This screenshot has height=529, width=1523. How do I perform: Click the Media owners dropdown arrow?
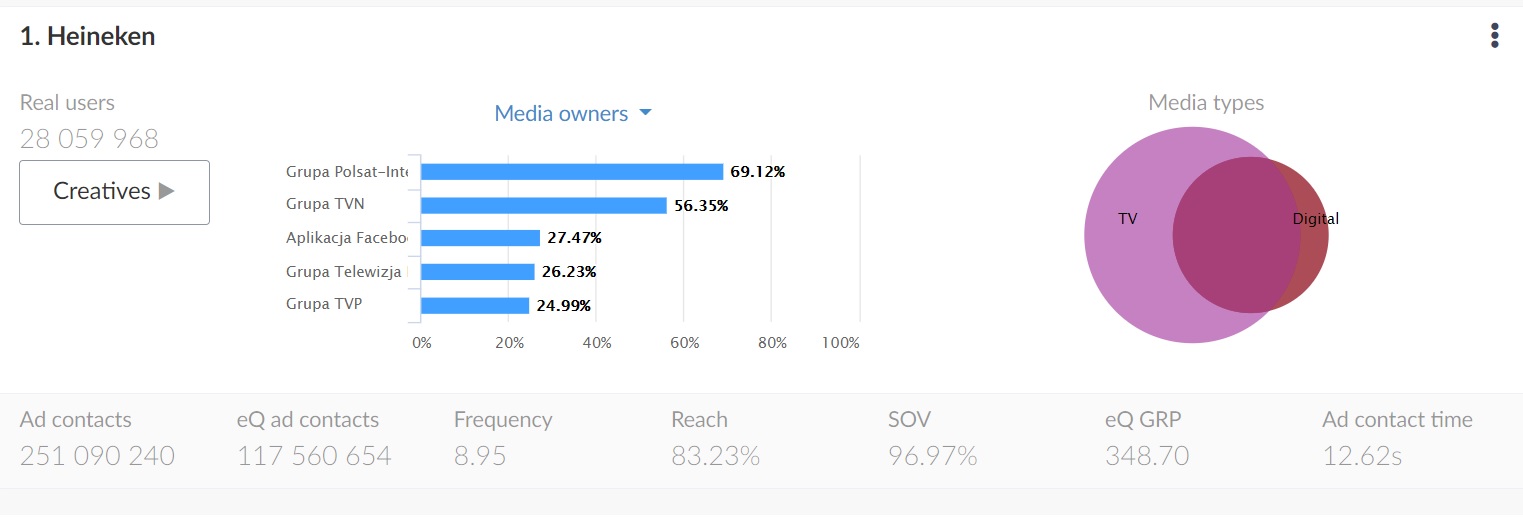pyautogui.click(x=645, y=113)
